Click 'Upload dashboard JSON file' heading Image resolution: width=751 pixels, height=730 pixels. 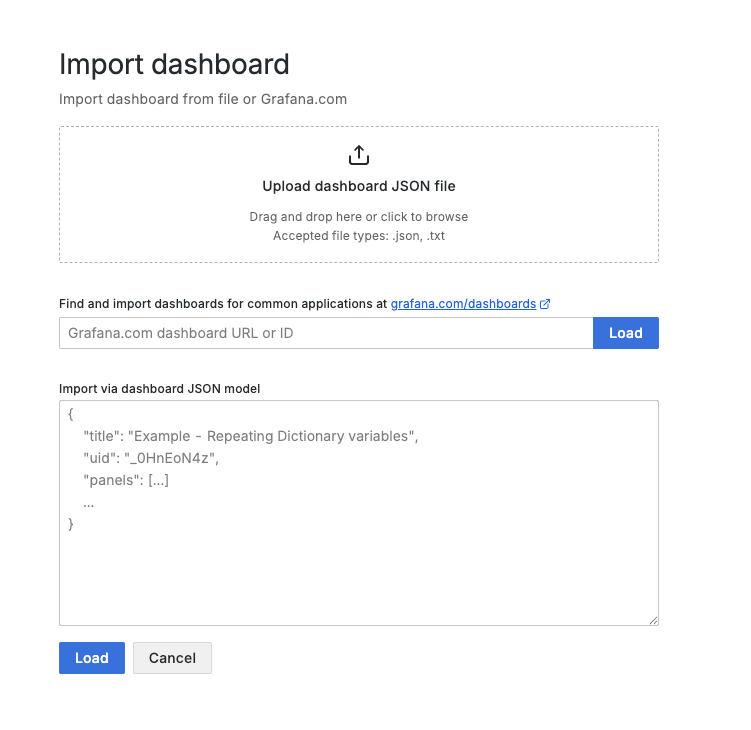pyautogui.click(x=359, y=186)
